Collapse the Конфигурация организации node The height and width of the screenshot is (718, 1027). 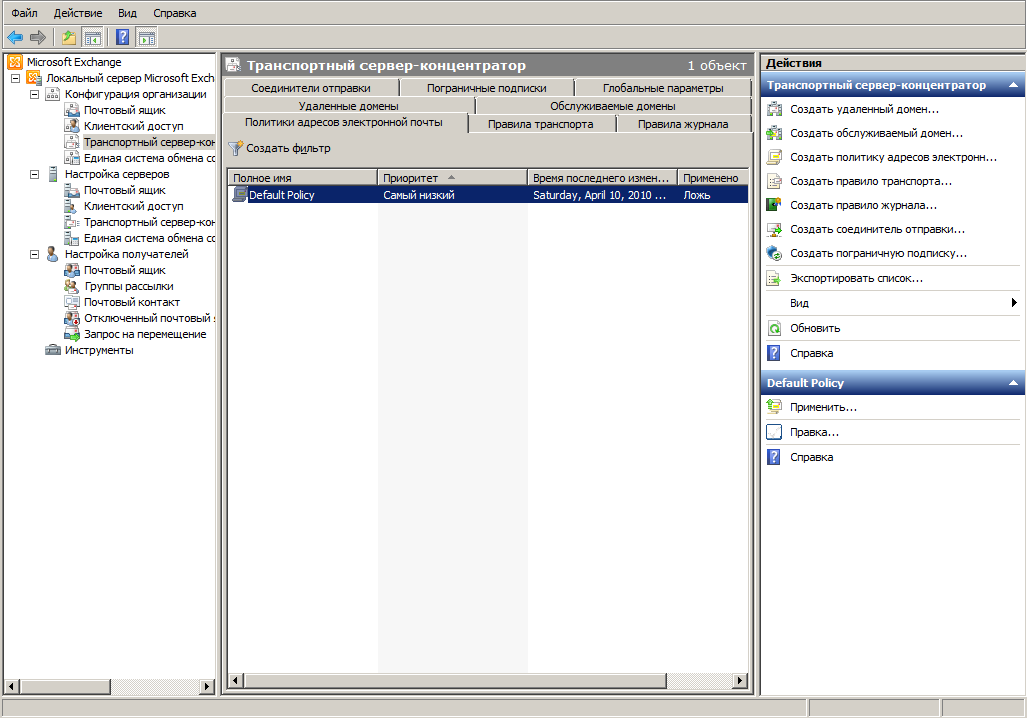(34, 94)
